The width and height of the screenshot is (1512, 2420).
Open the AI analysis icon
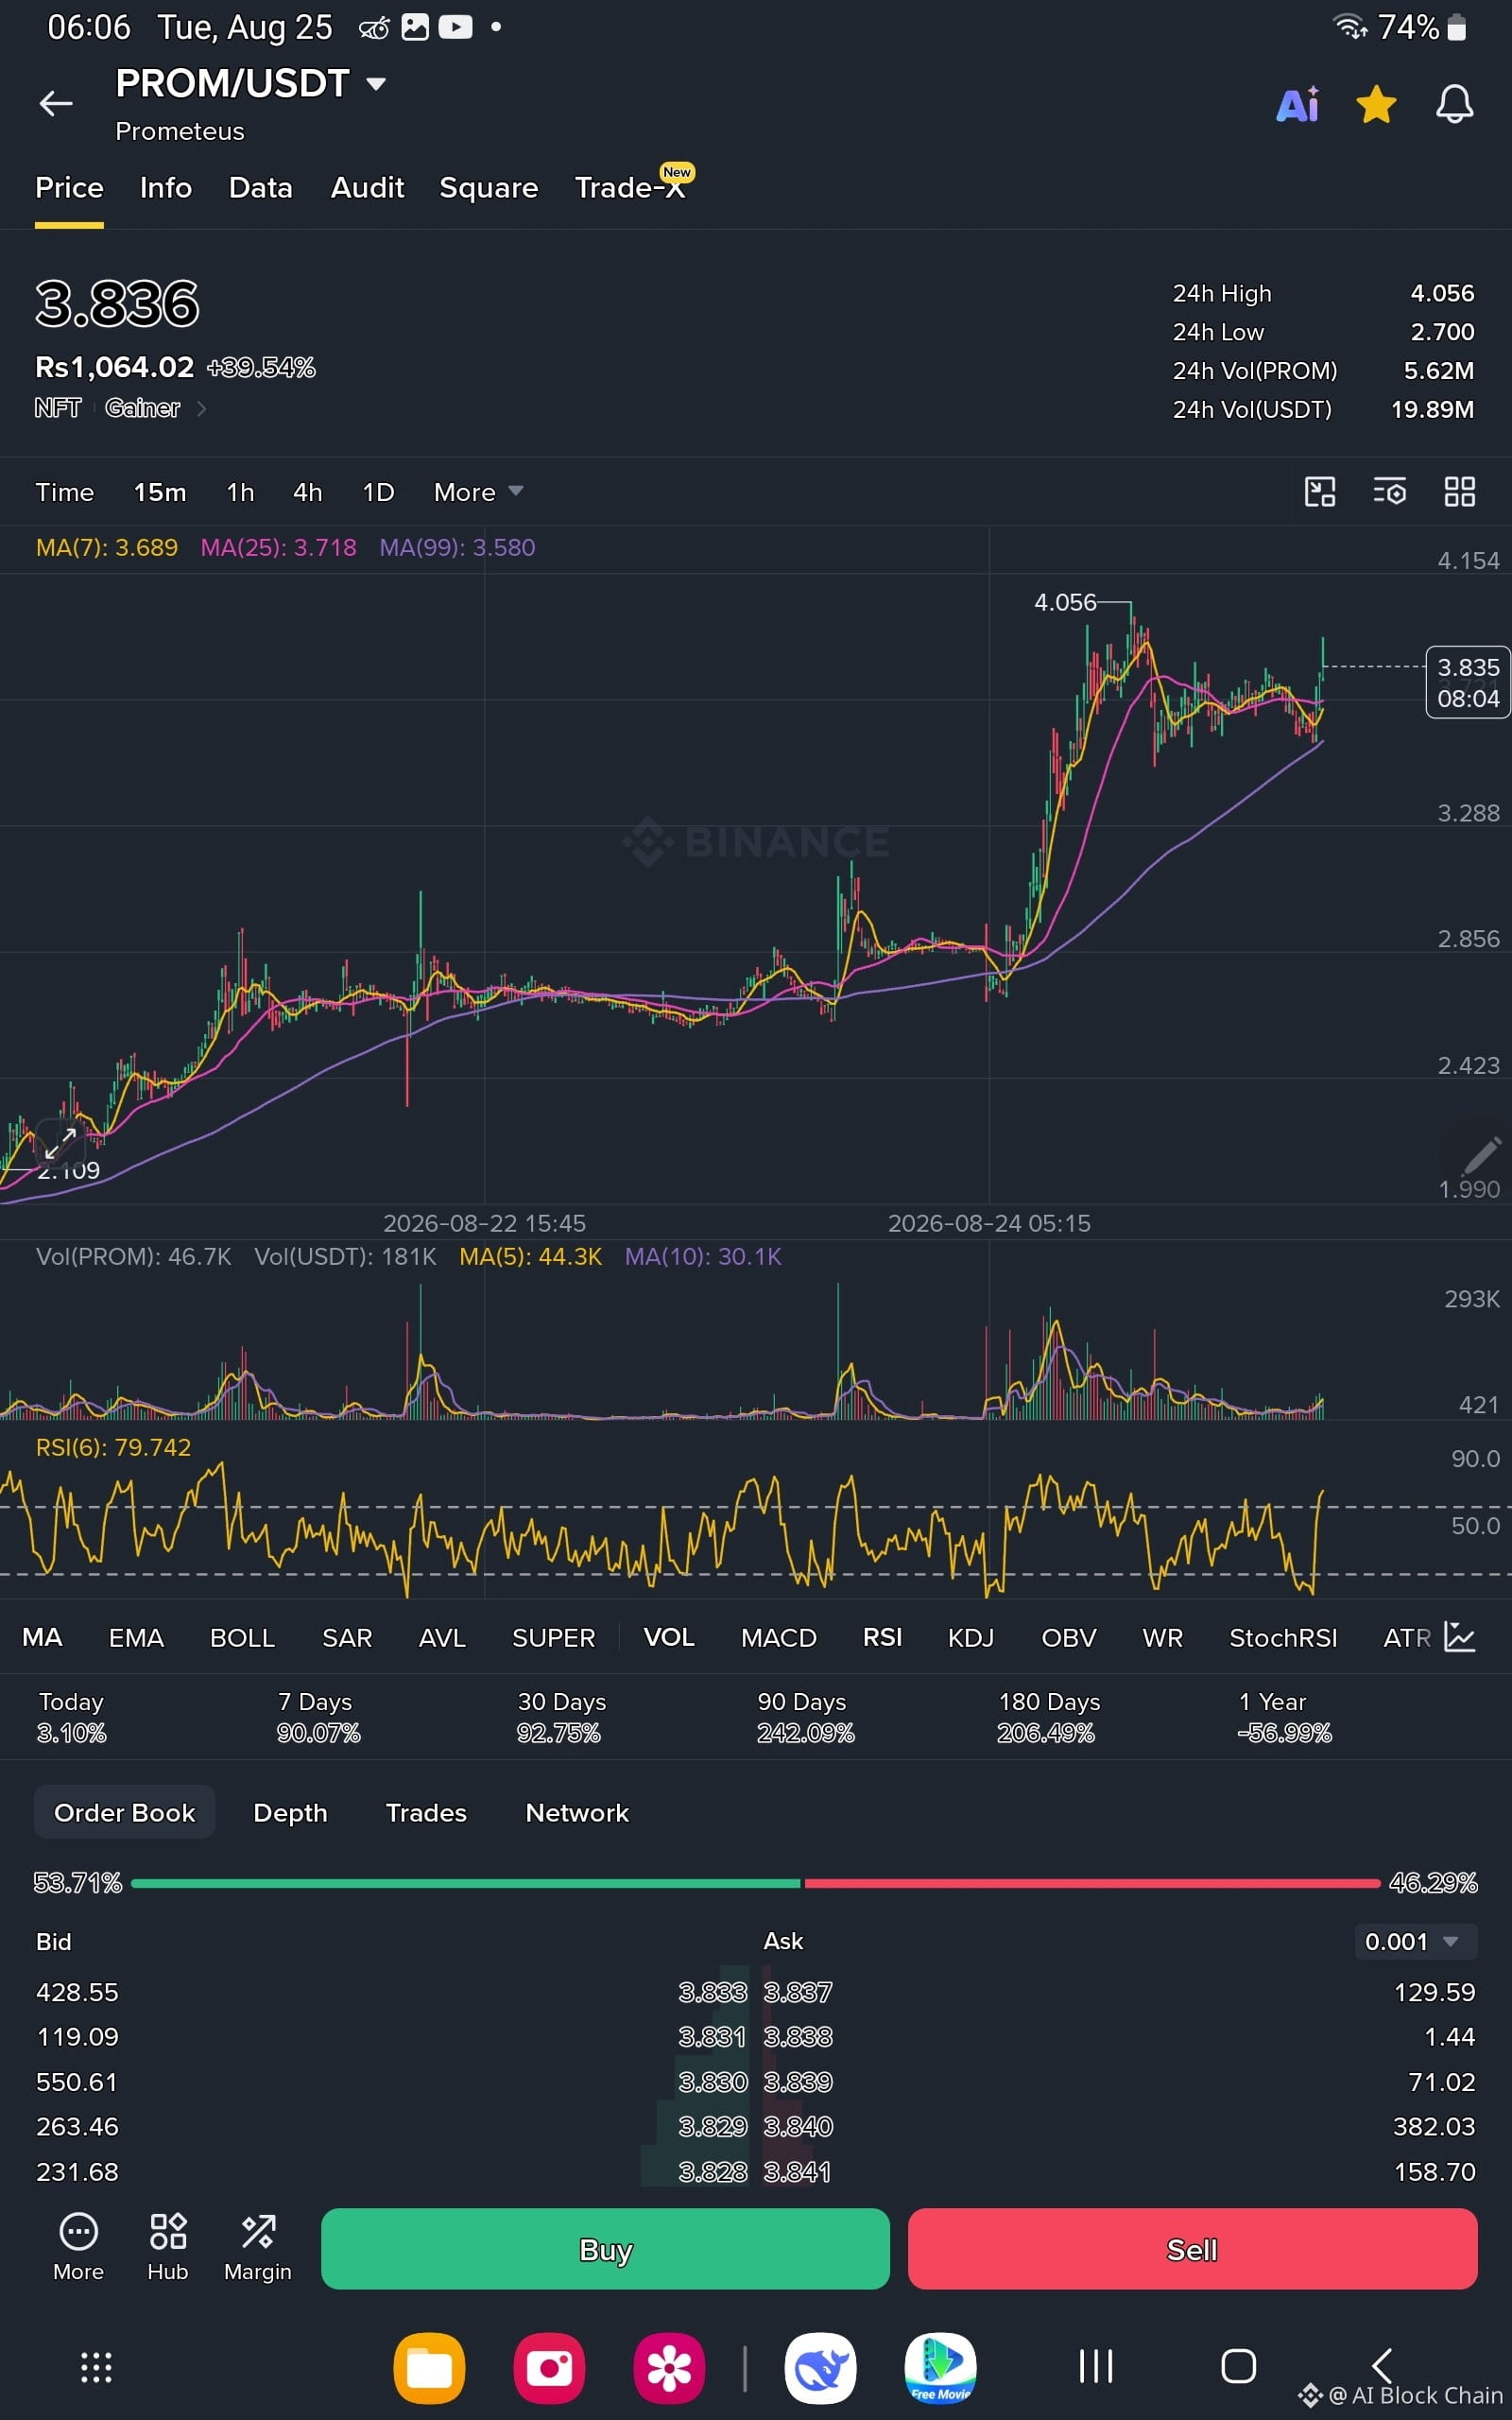coord(1298,104)
